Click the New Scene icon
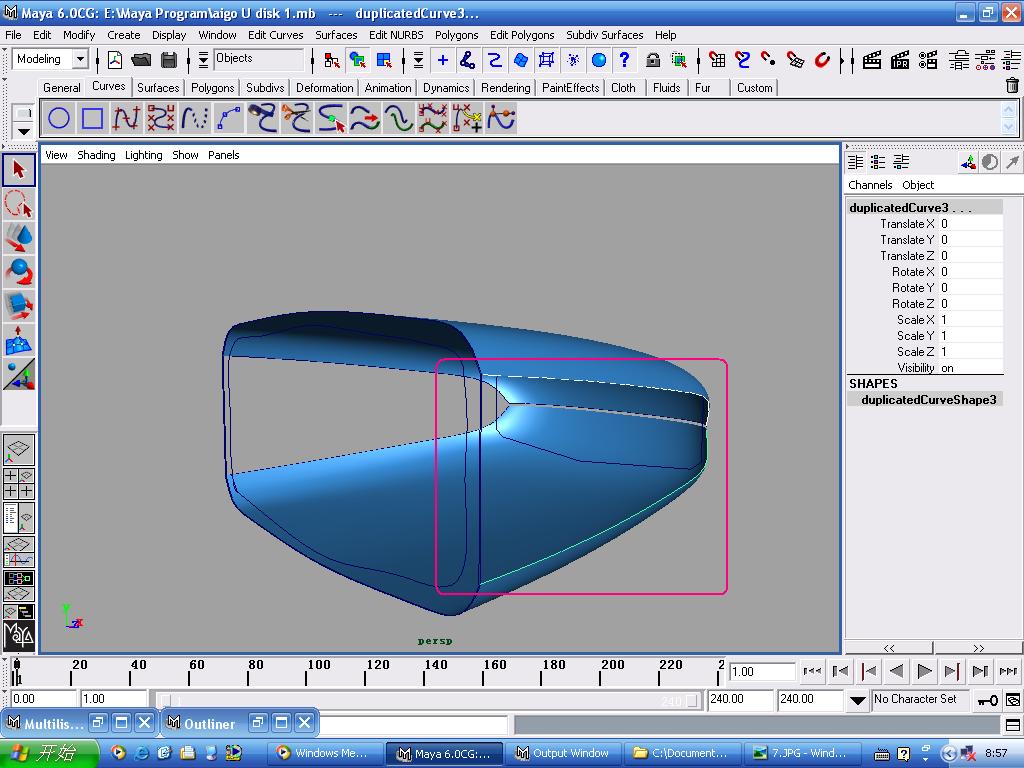Viewport: 1024px width, 768px height. 115,60
